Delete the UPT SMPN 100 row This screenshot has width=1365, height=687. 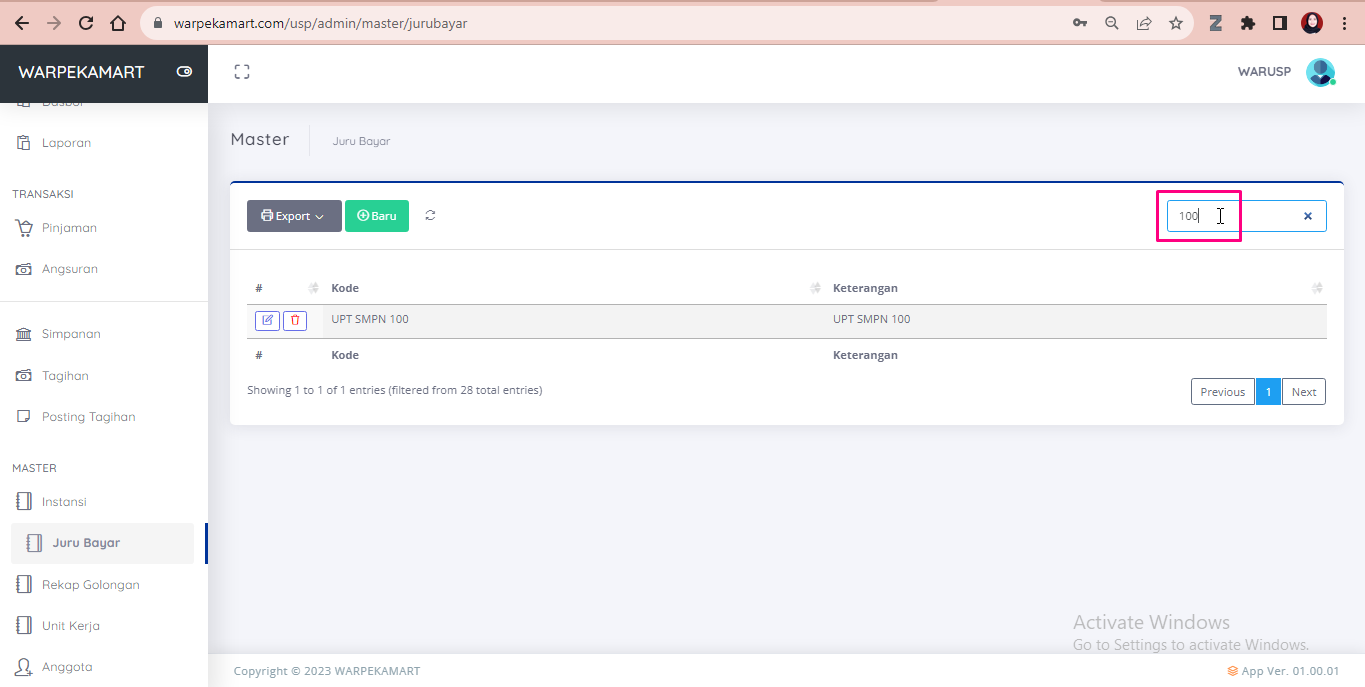(x=295, y=320)
